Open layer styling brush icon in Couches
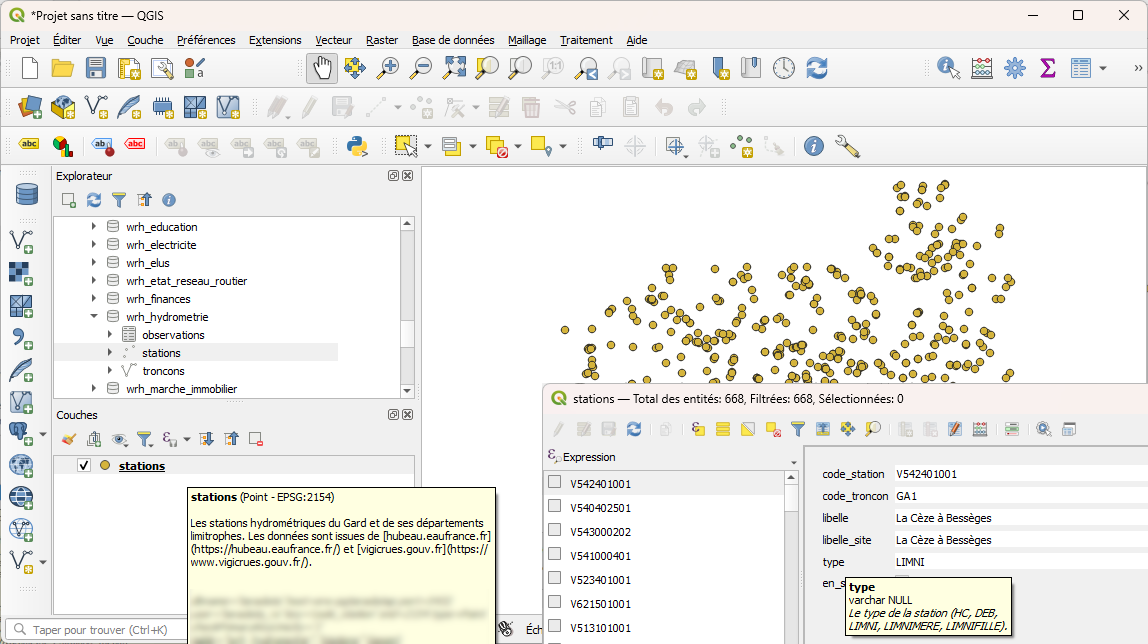1148x644 pixels. [x=69, y=439]
